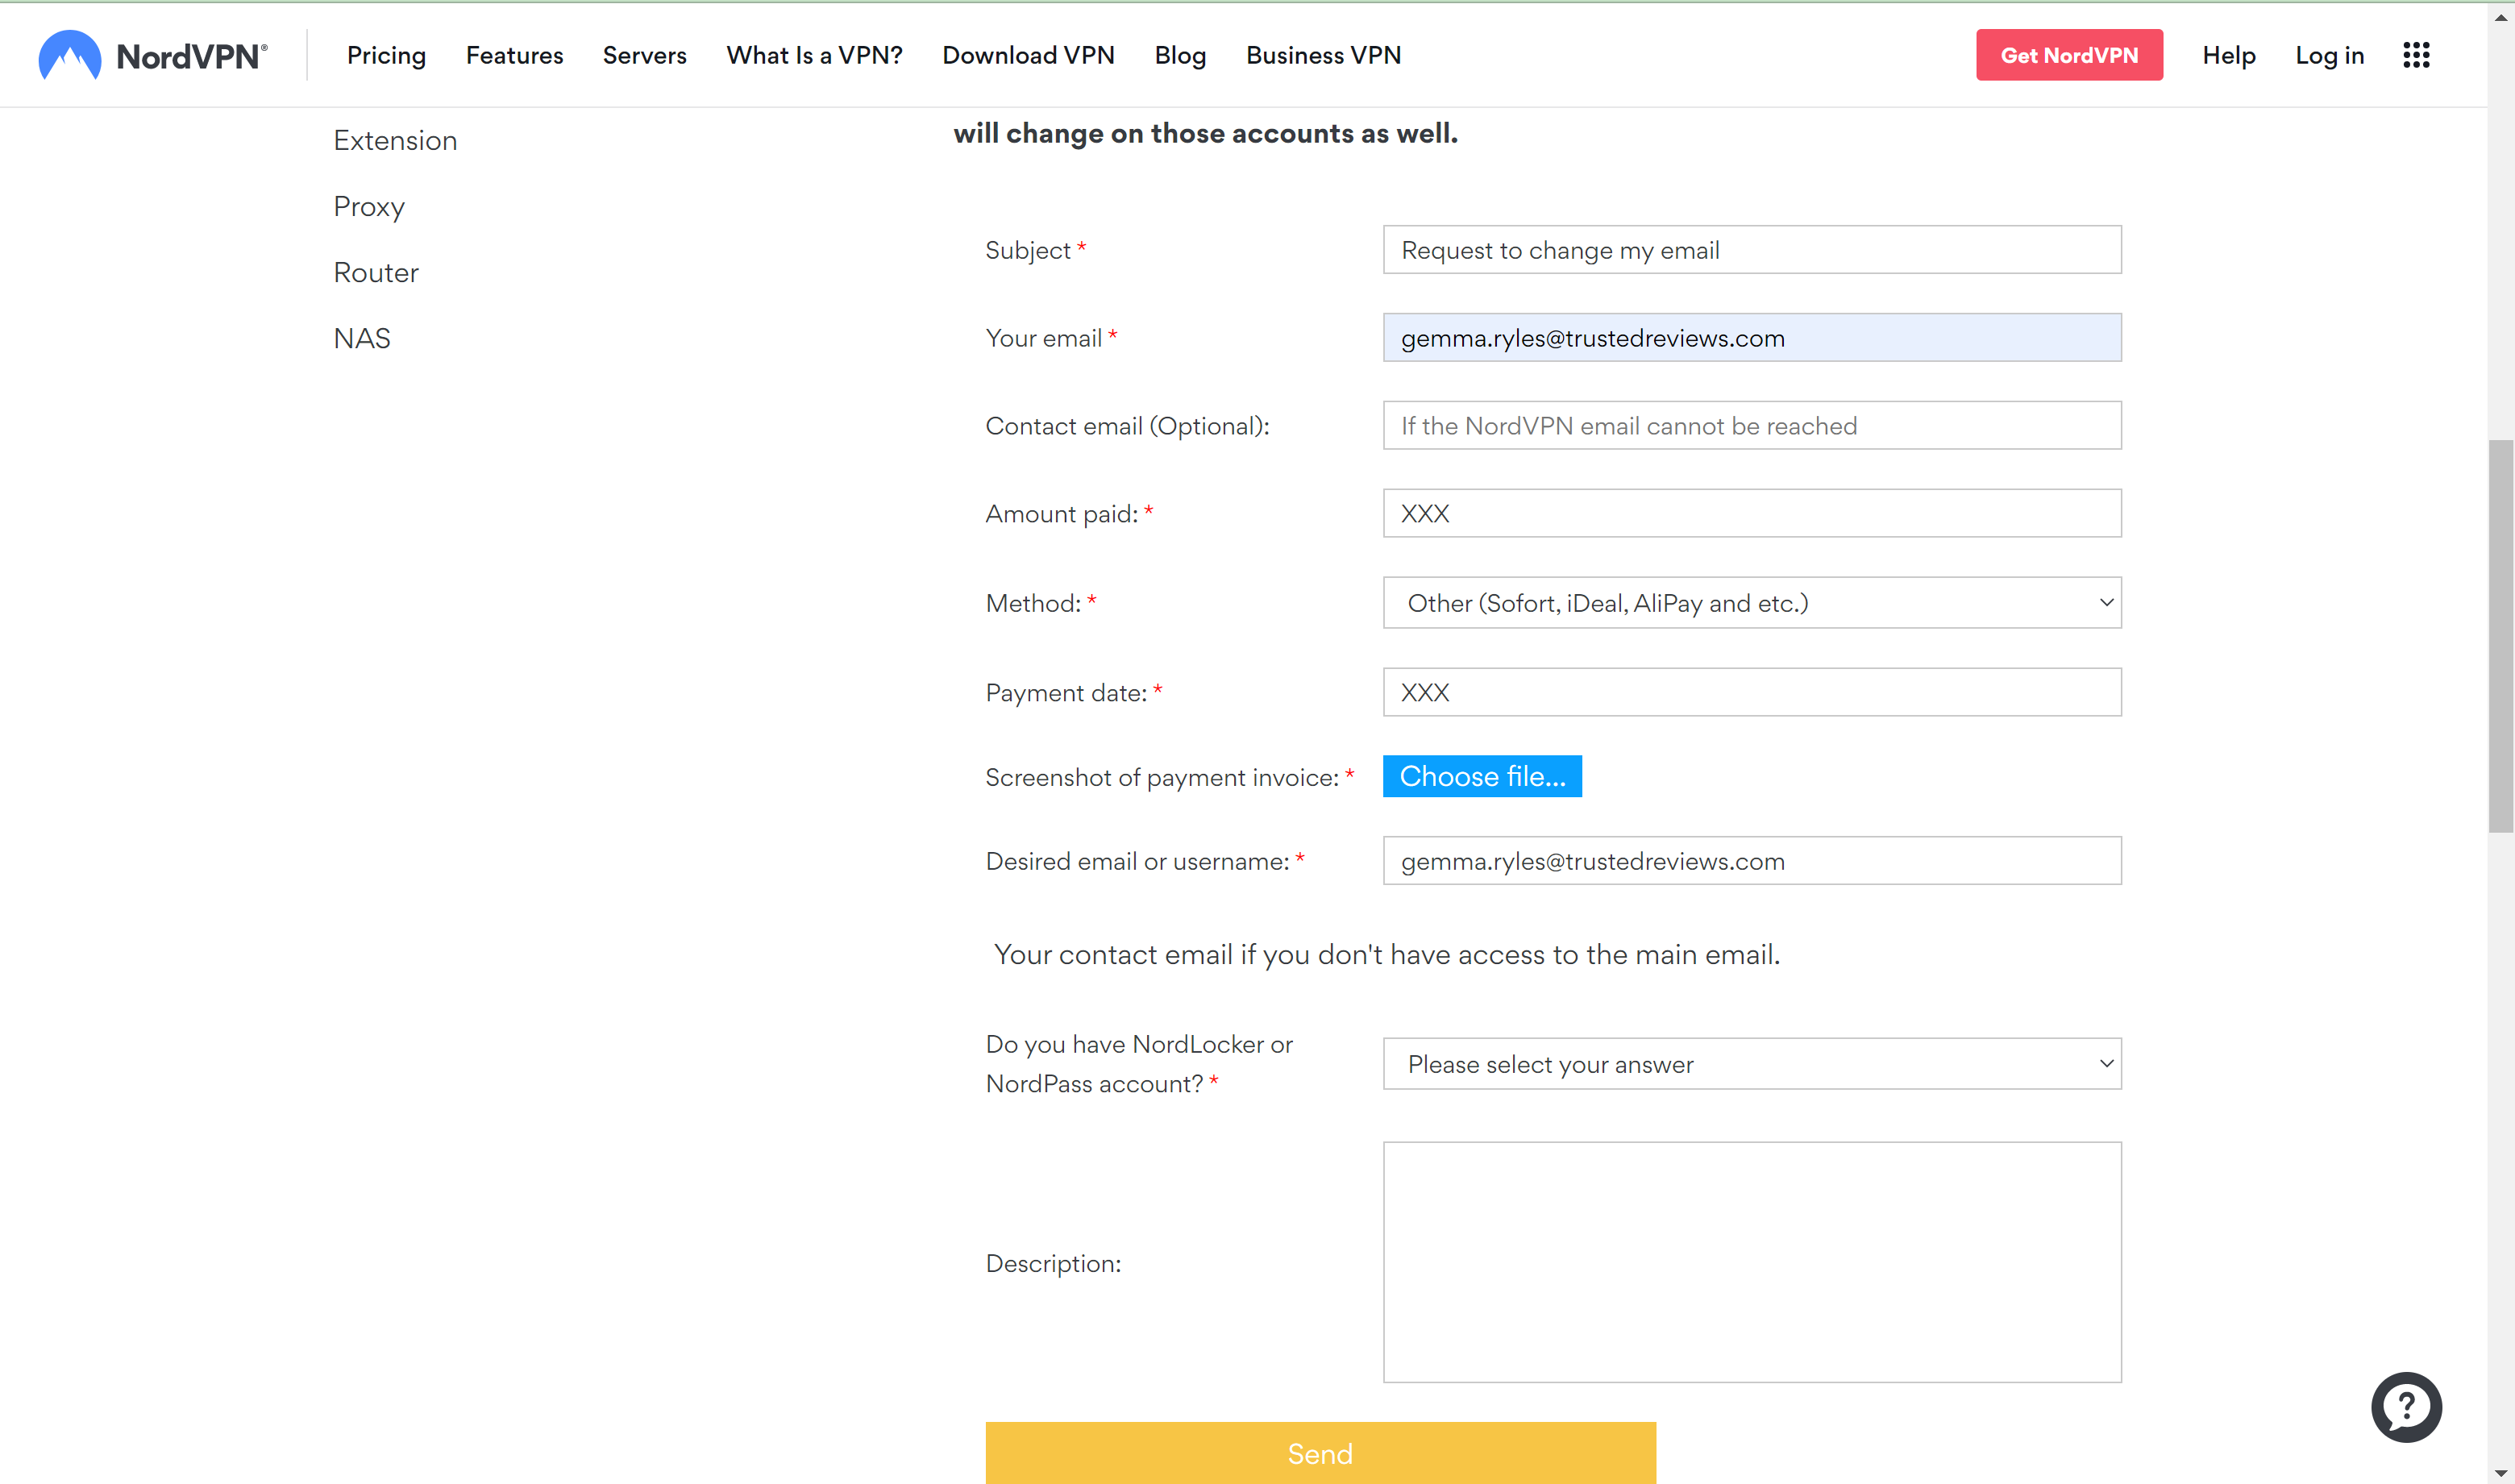
Task: Open Download VPN in the navigation
Action: click(1028, 55)
